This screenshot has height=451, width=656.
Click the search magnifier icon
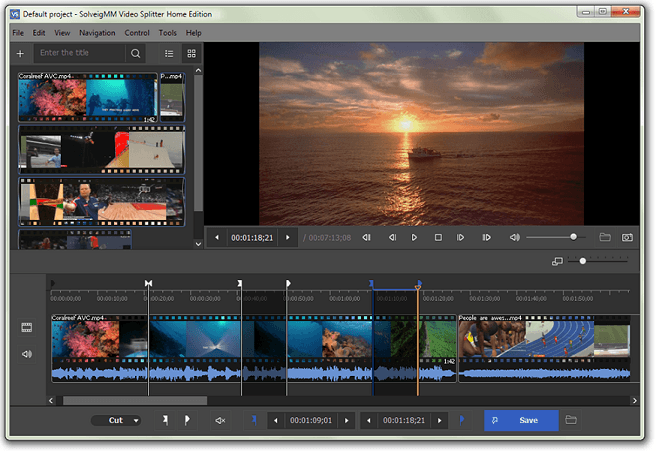coord(136,53)
